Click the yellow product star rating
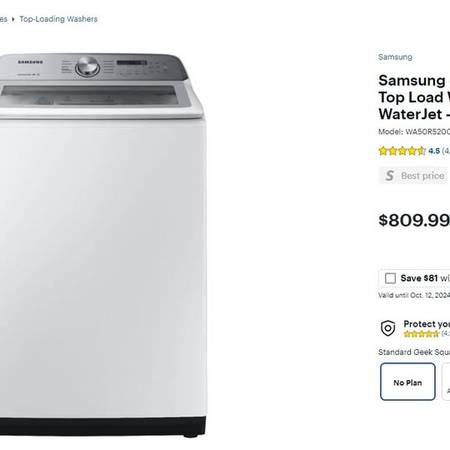 coord(402,151)
